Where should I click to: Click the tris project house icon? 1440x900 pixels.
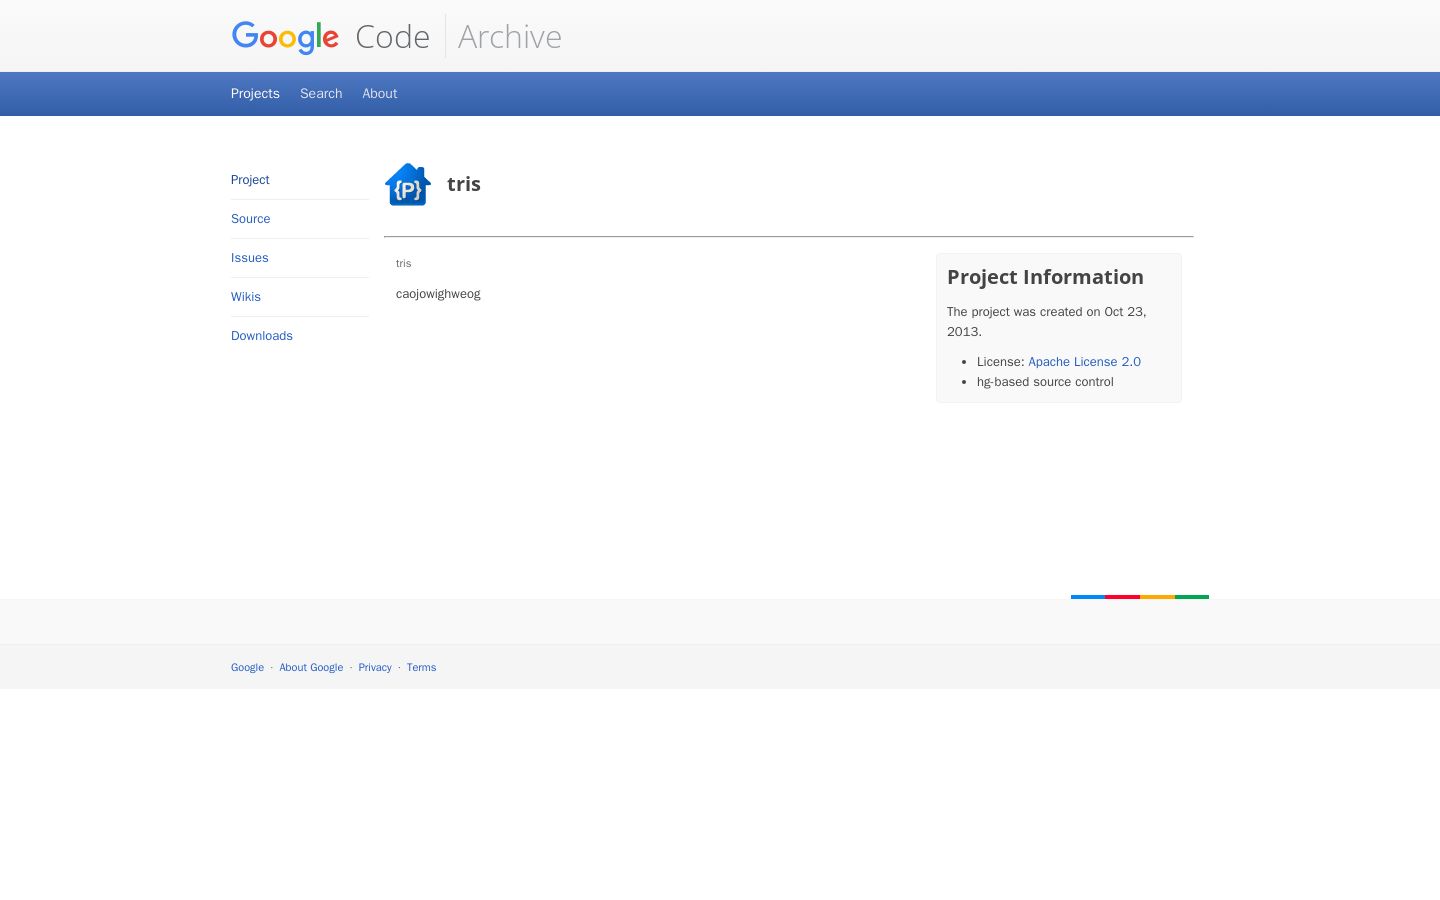pos(408,184)
